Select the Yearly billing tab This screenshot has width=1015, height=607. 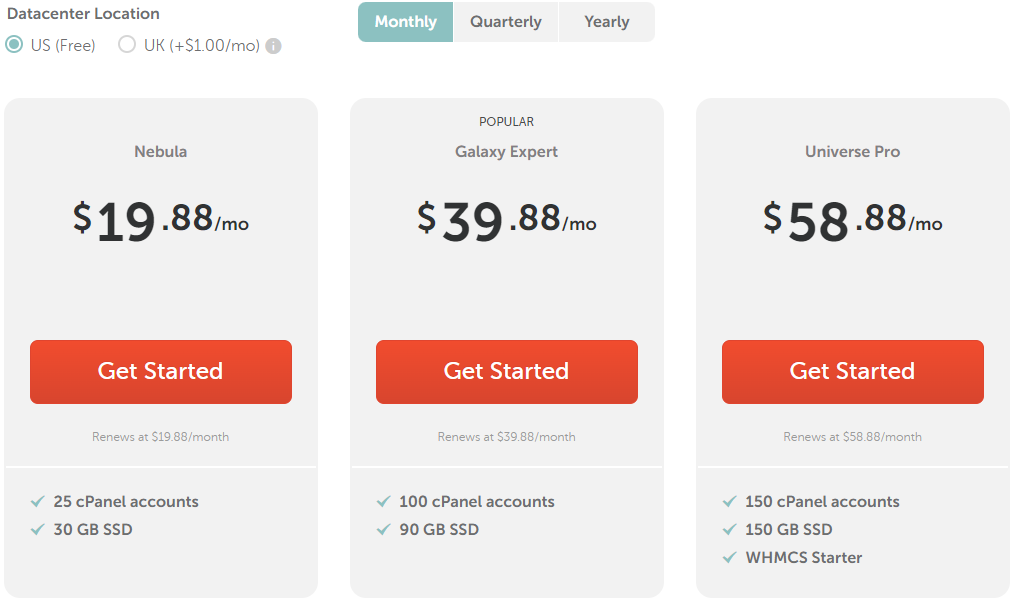click(607, 22)
